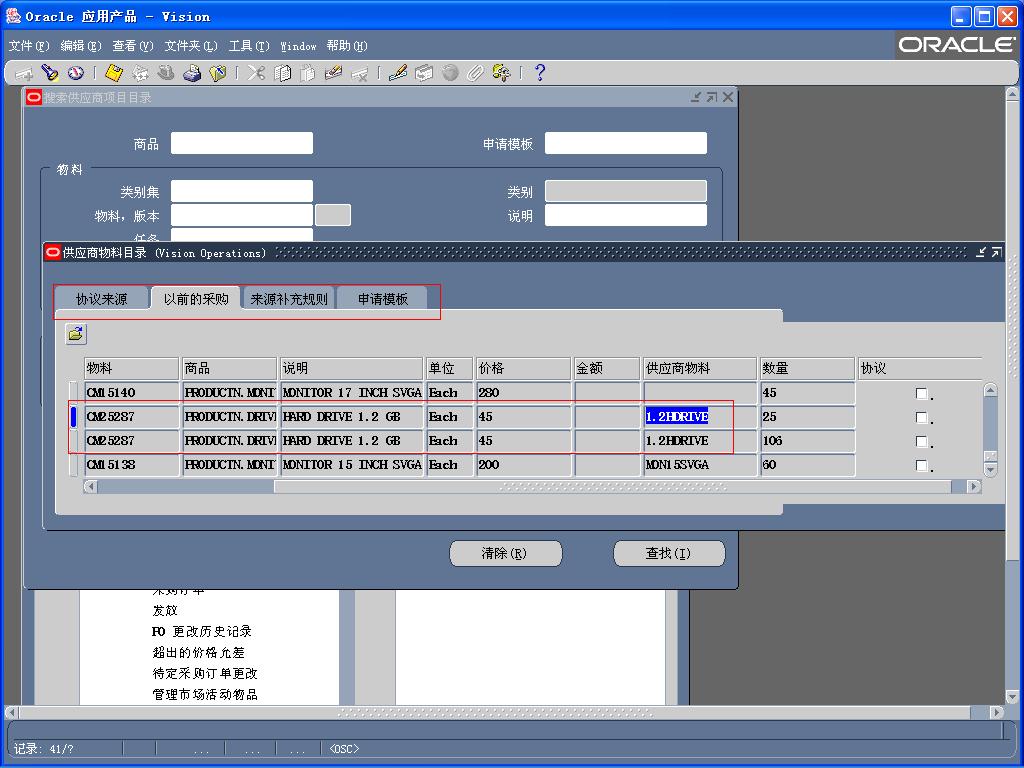Select the 以前的采购 tab

click(x=196, y=298)
